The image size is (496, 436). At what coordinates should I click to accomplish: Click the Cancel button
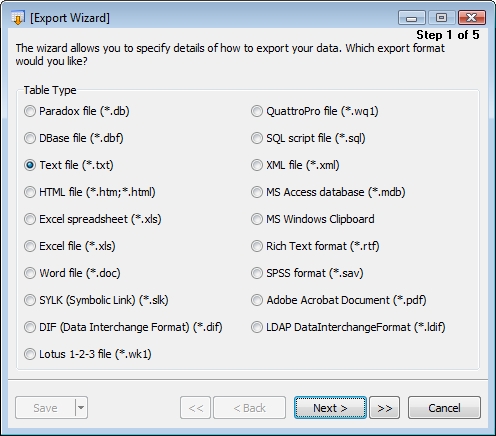point(444,408)
